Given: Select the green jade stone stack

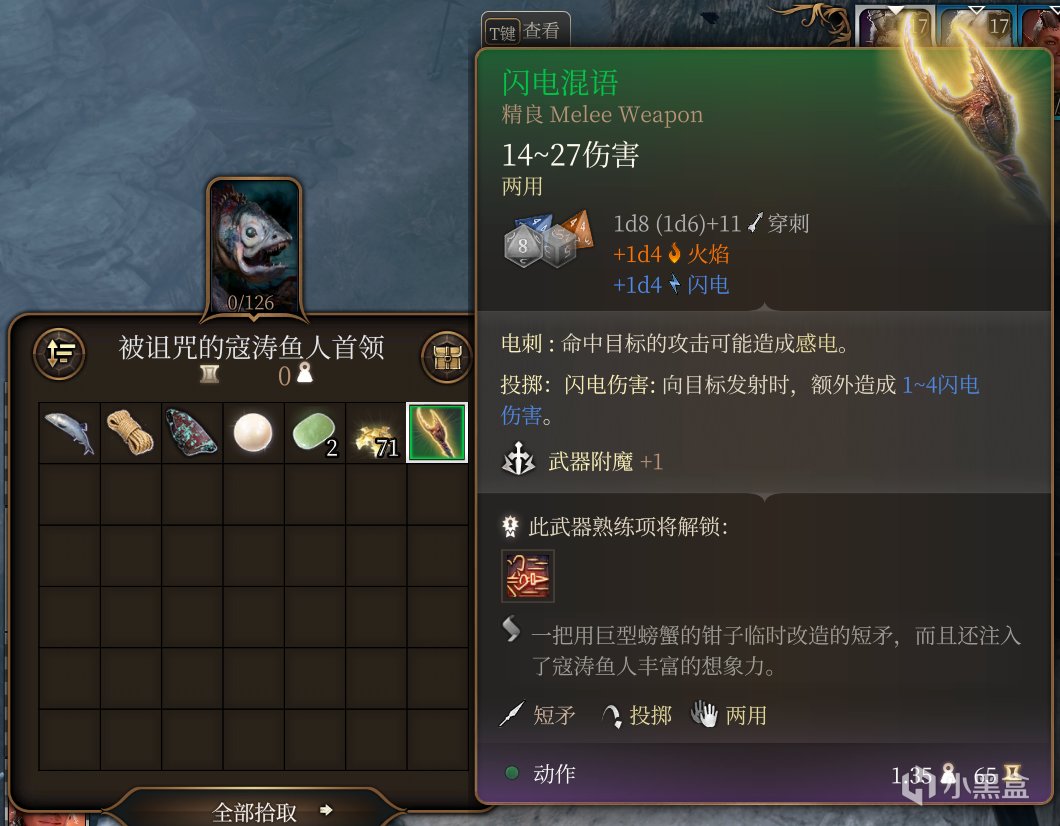Looking at the screenshot, I should 314,433.
